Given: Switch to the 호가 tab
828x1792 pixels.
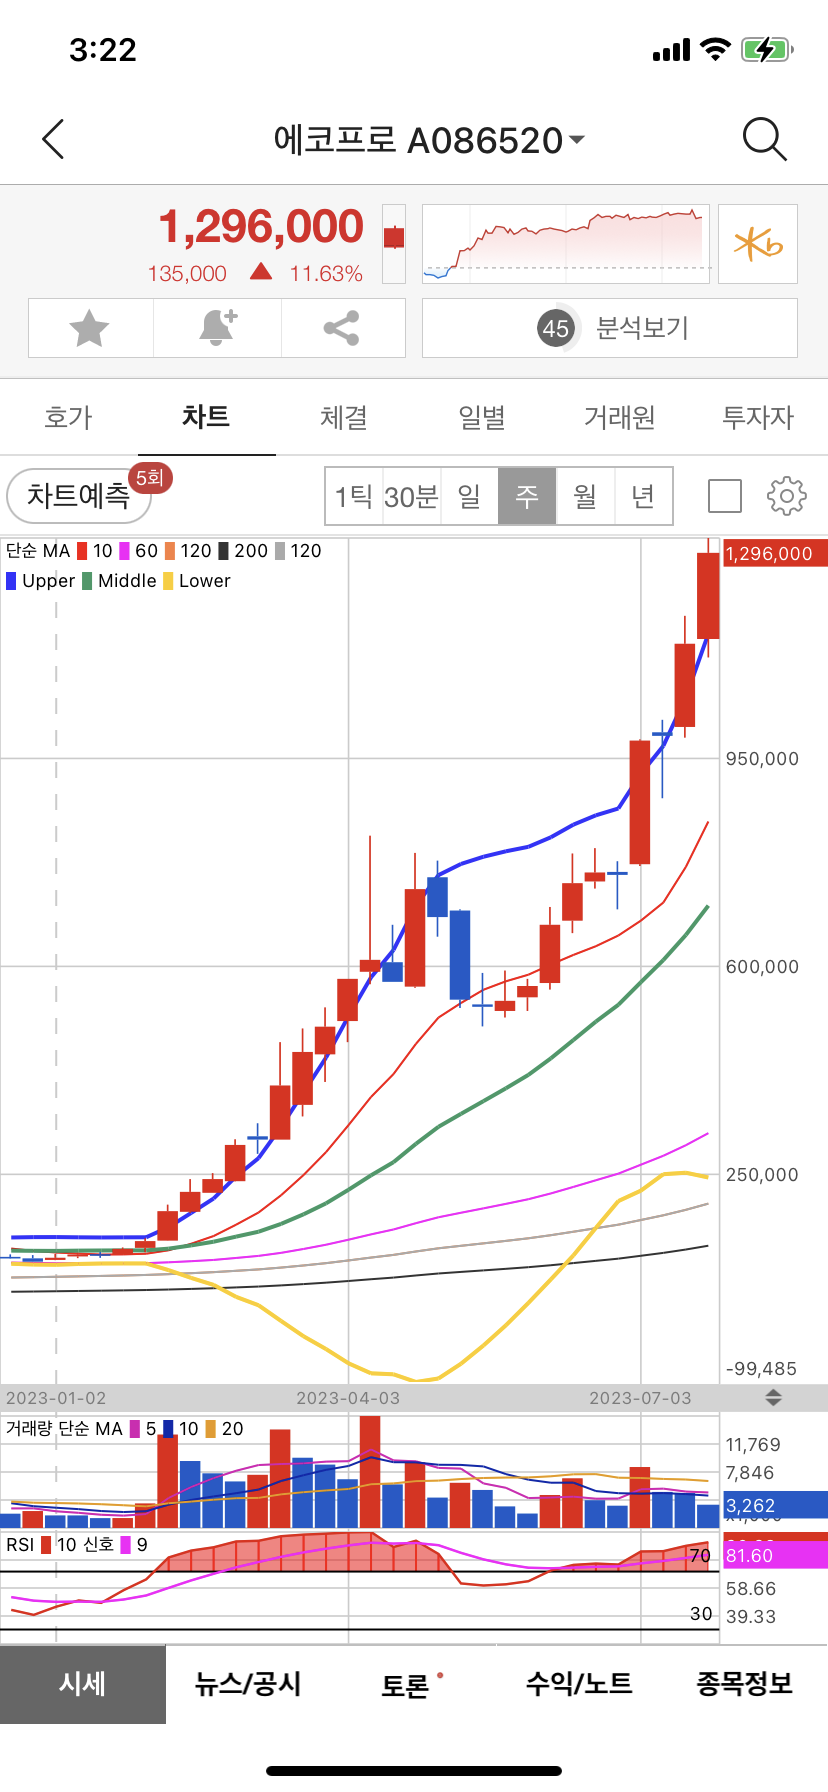Looking at the screenshot, I should [68, 417].
